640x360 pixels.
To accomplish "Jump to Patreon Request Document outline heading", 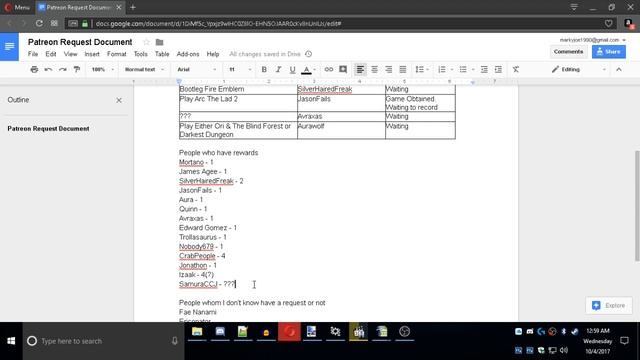I will [48, 129].
